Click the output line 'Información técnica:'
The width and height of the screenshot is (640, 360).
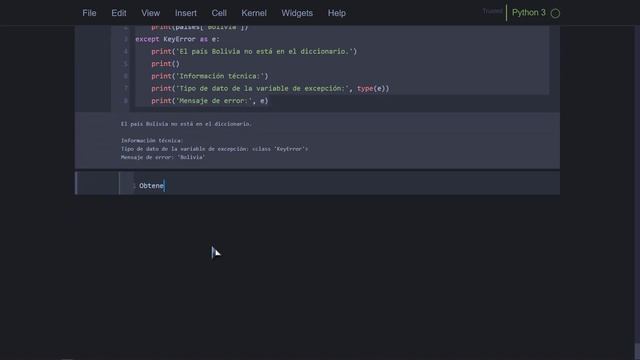[x=151, y=140]
